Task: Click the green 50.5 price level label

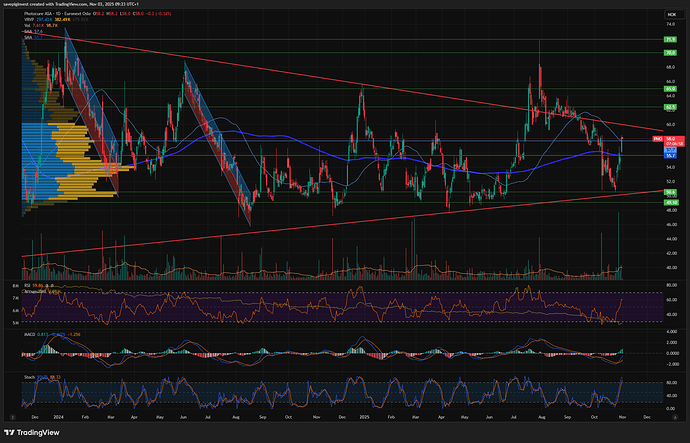Action: coord(670,191)
